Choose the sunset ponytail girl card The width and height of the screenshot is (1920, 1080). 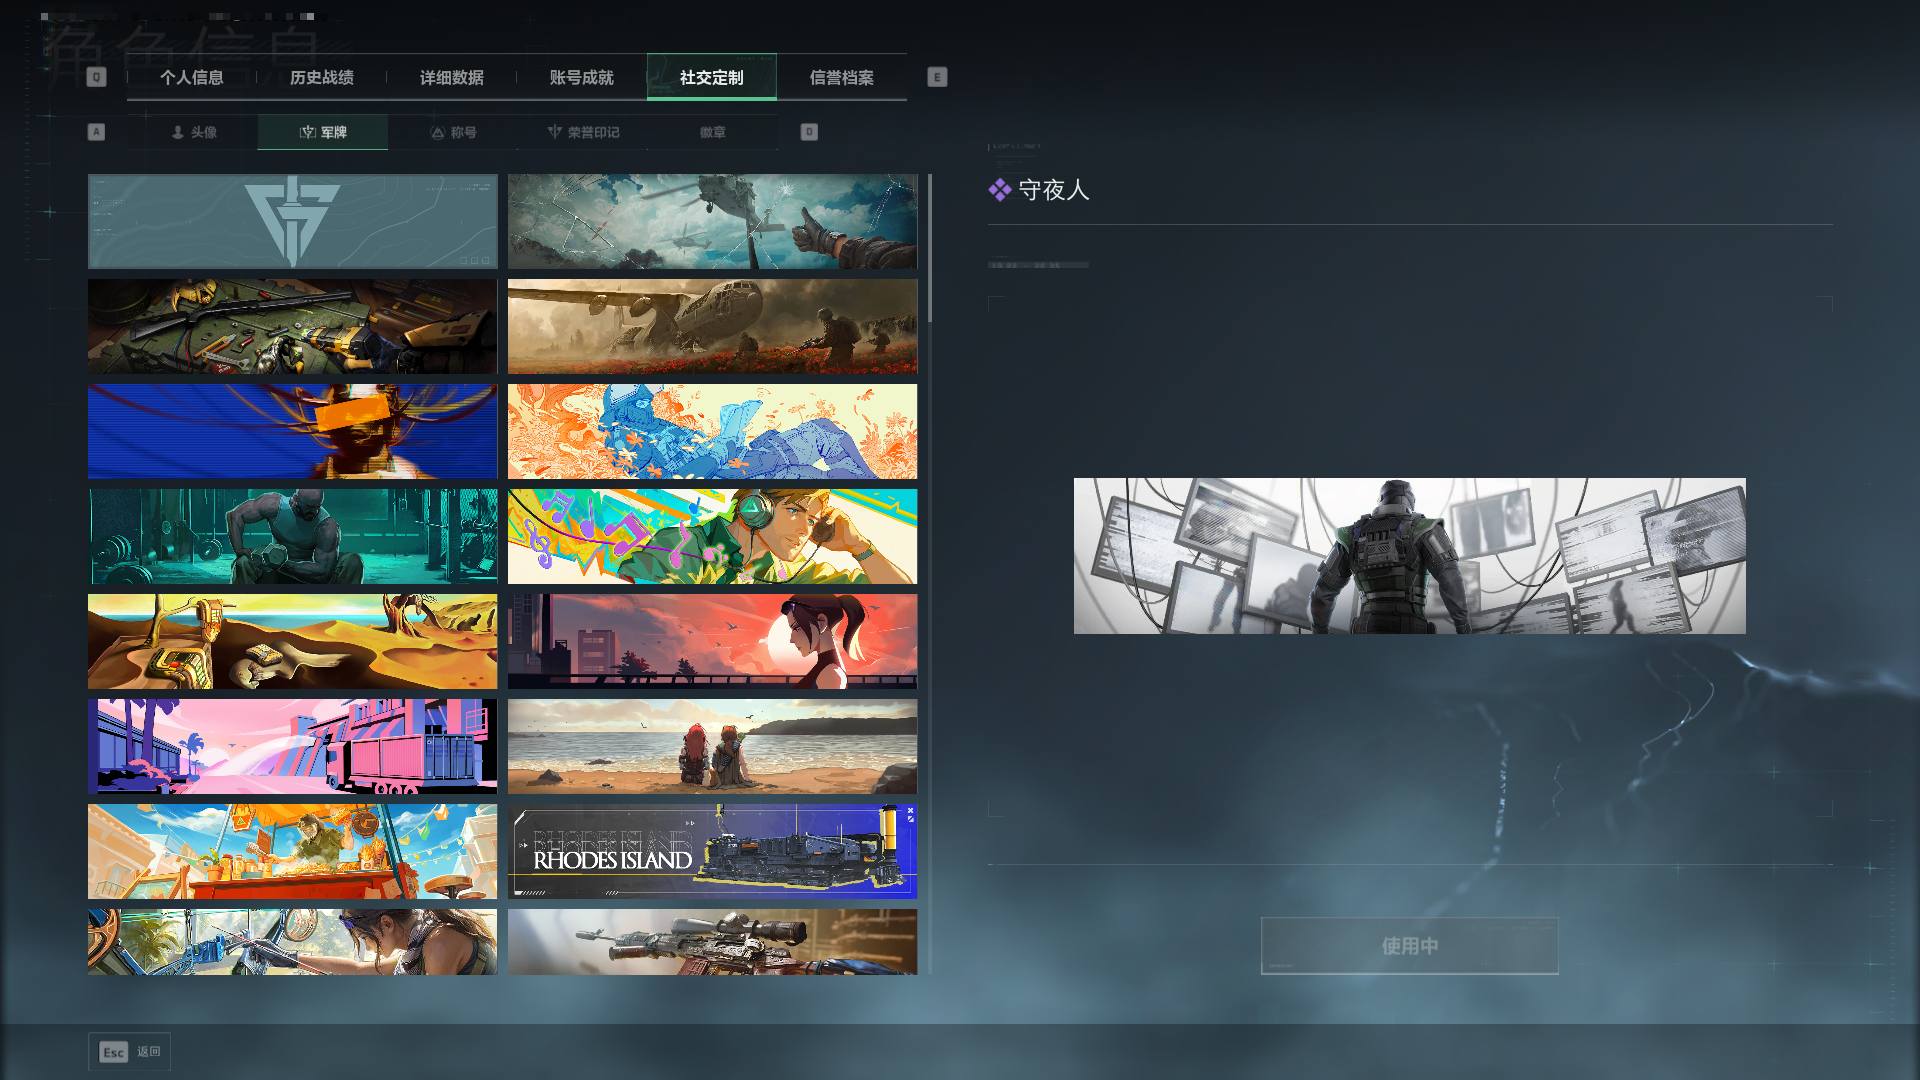712,641
